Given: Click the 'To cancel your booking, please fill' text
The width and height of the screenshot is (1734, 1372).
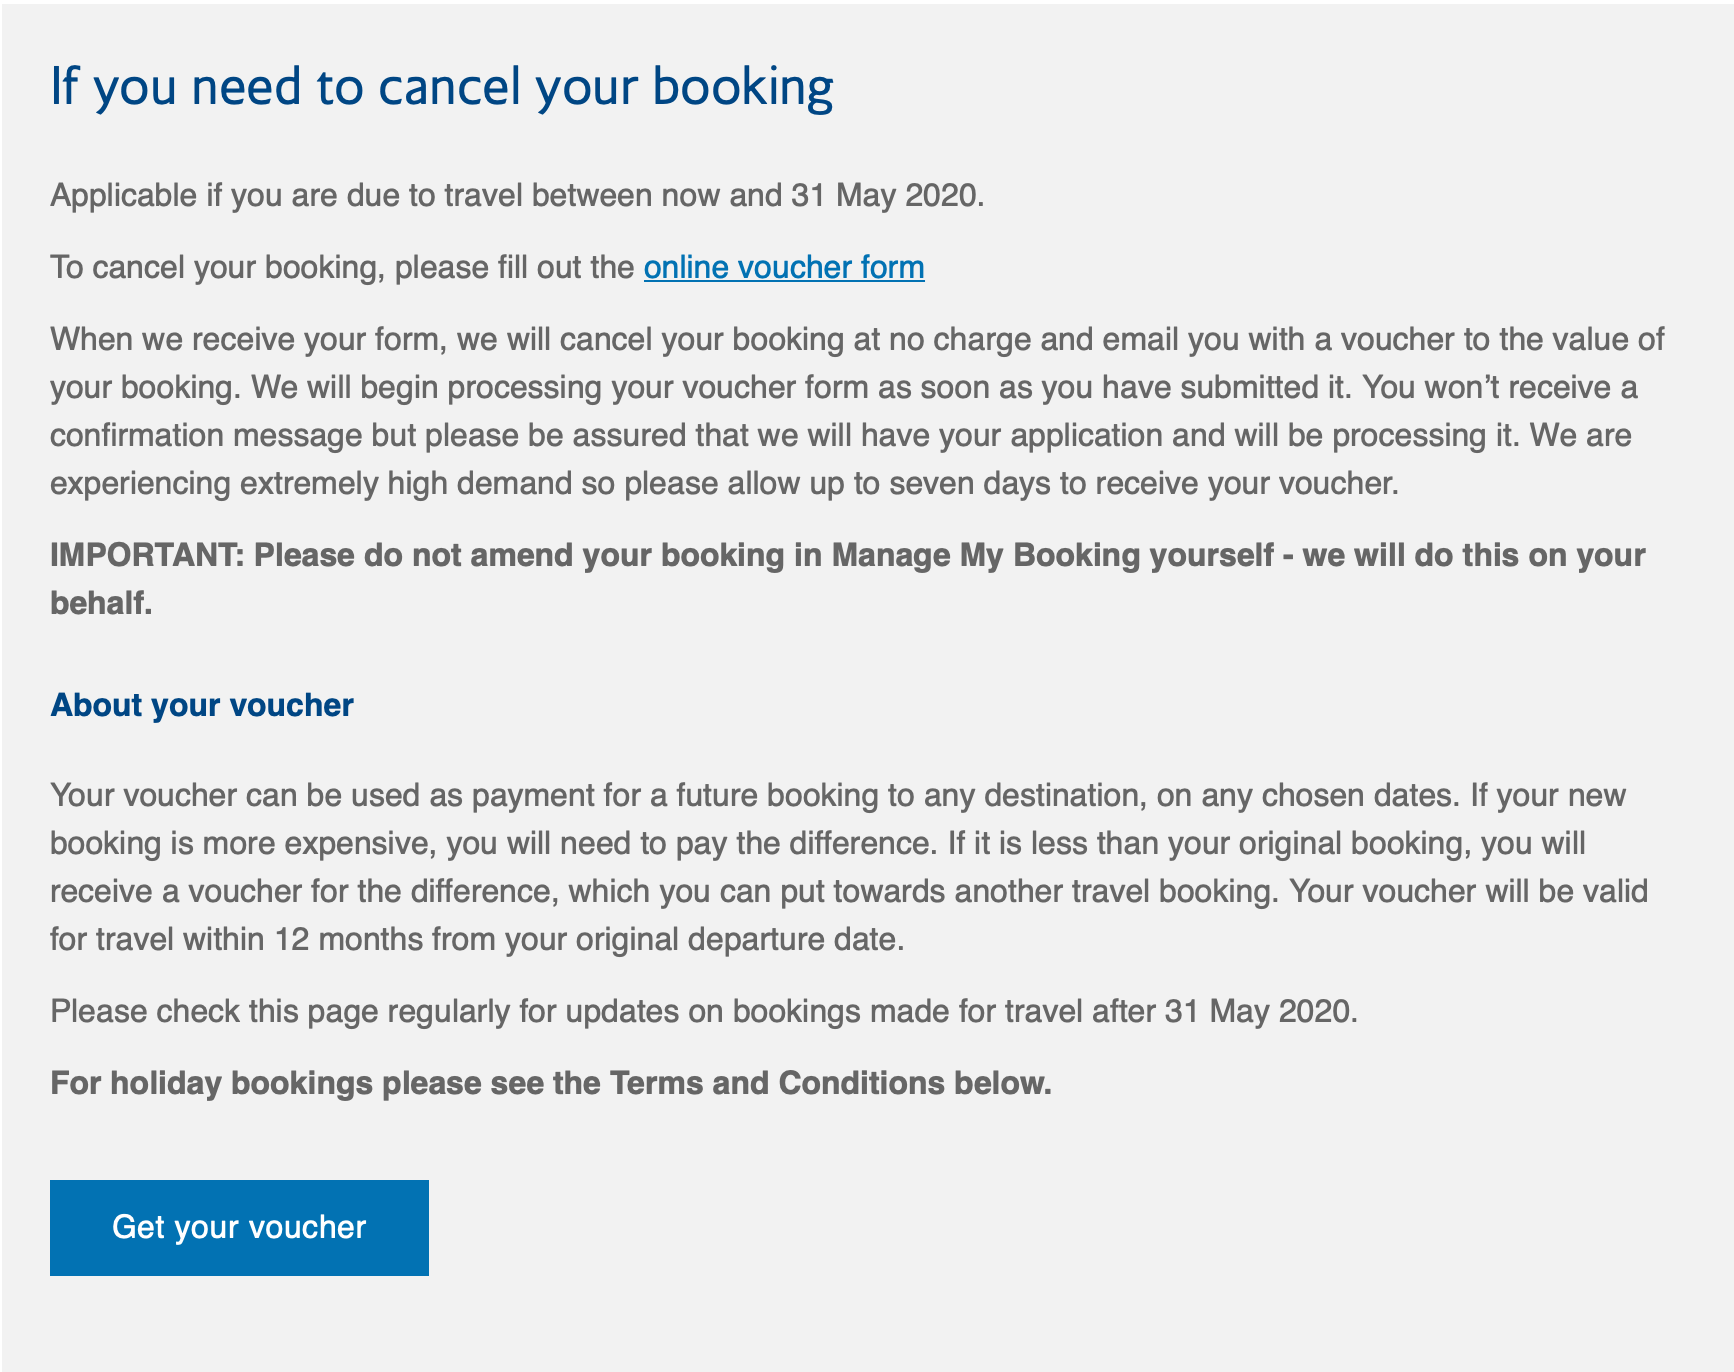Looking at the screenshot, I should 342,268.
